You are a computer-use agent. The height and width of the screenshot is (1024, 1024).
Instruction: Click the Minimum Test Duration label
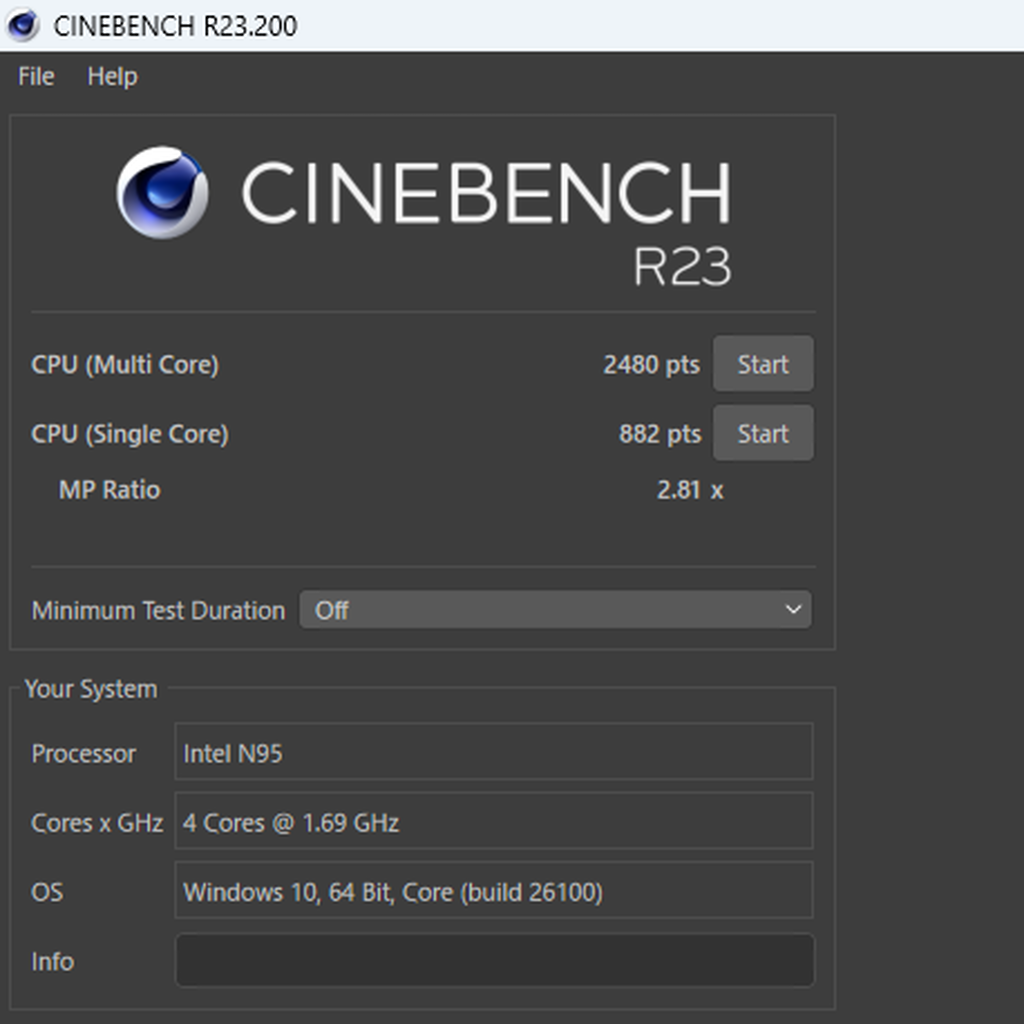[x=158, y=610]
